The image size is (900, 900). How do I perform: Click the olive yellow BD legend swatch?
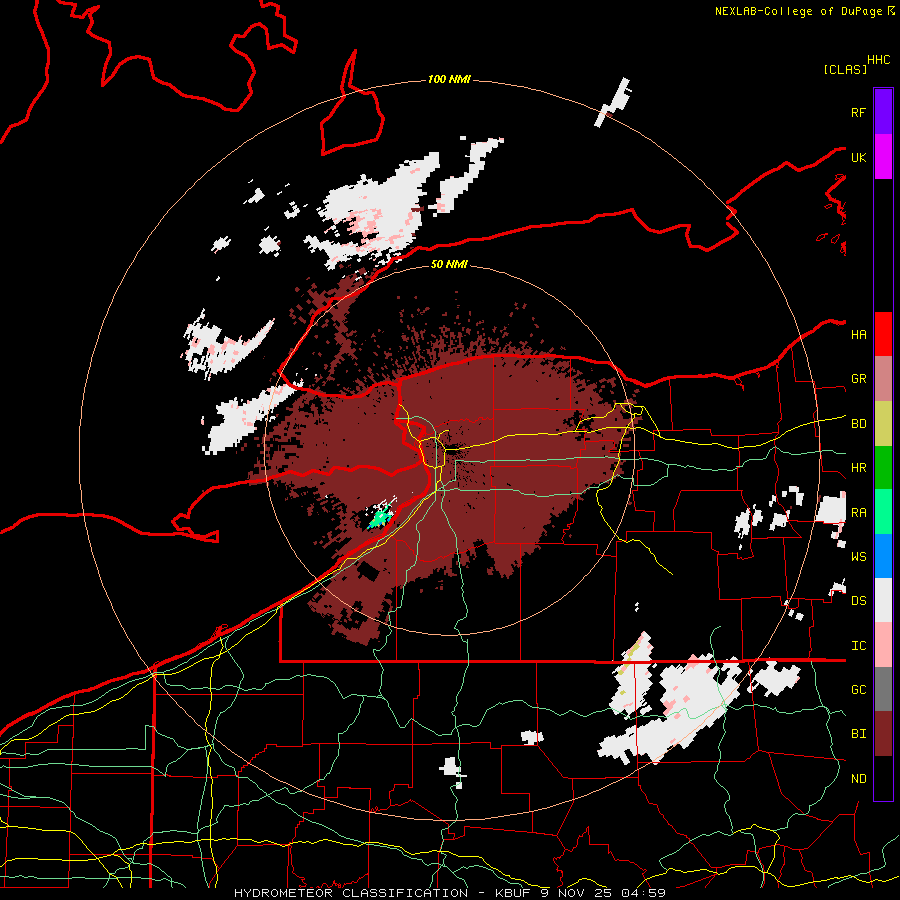(x=883, y=423)
